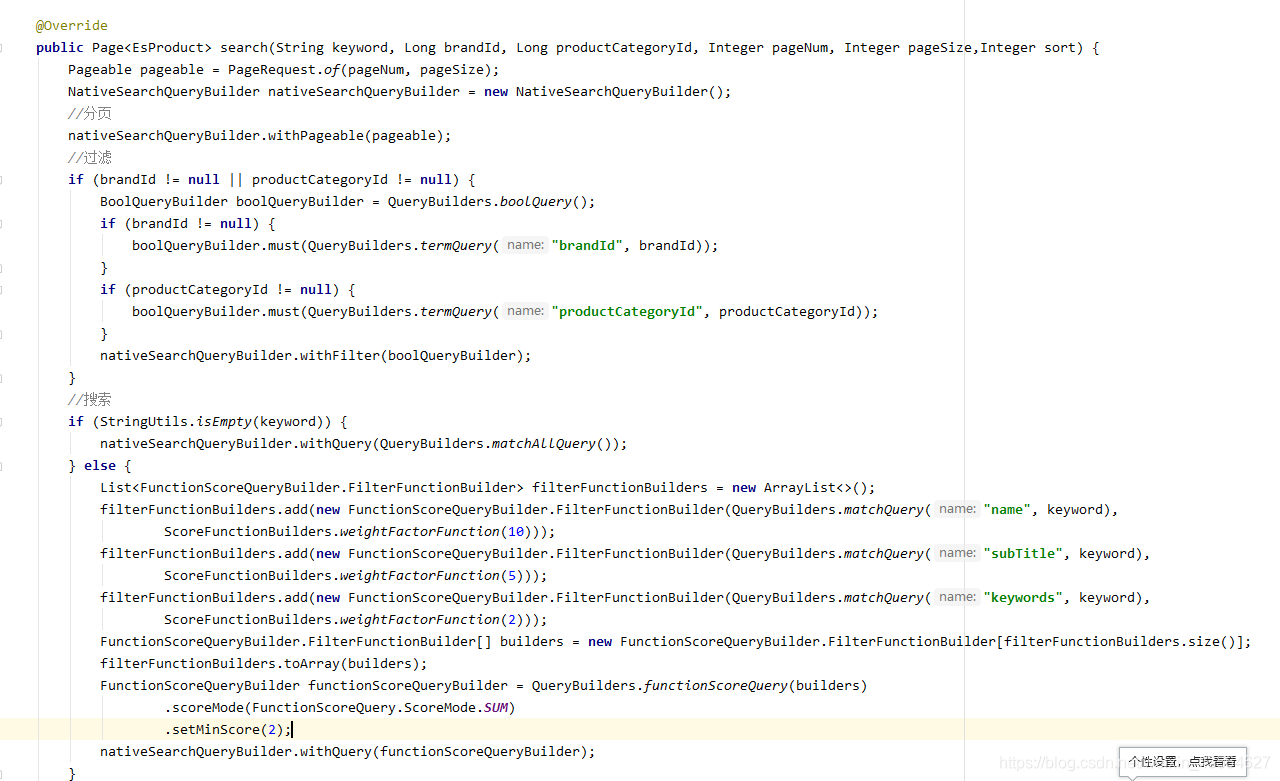The height and width of the screenshot is (781, 1280).
Task: Click the 'SUM' constant
Action: 496,707
